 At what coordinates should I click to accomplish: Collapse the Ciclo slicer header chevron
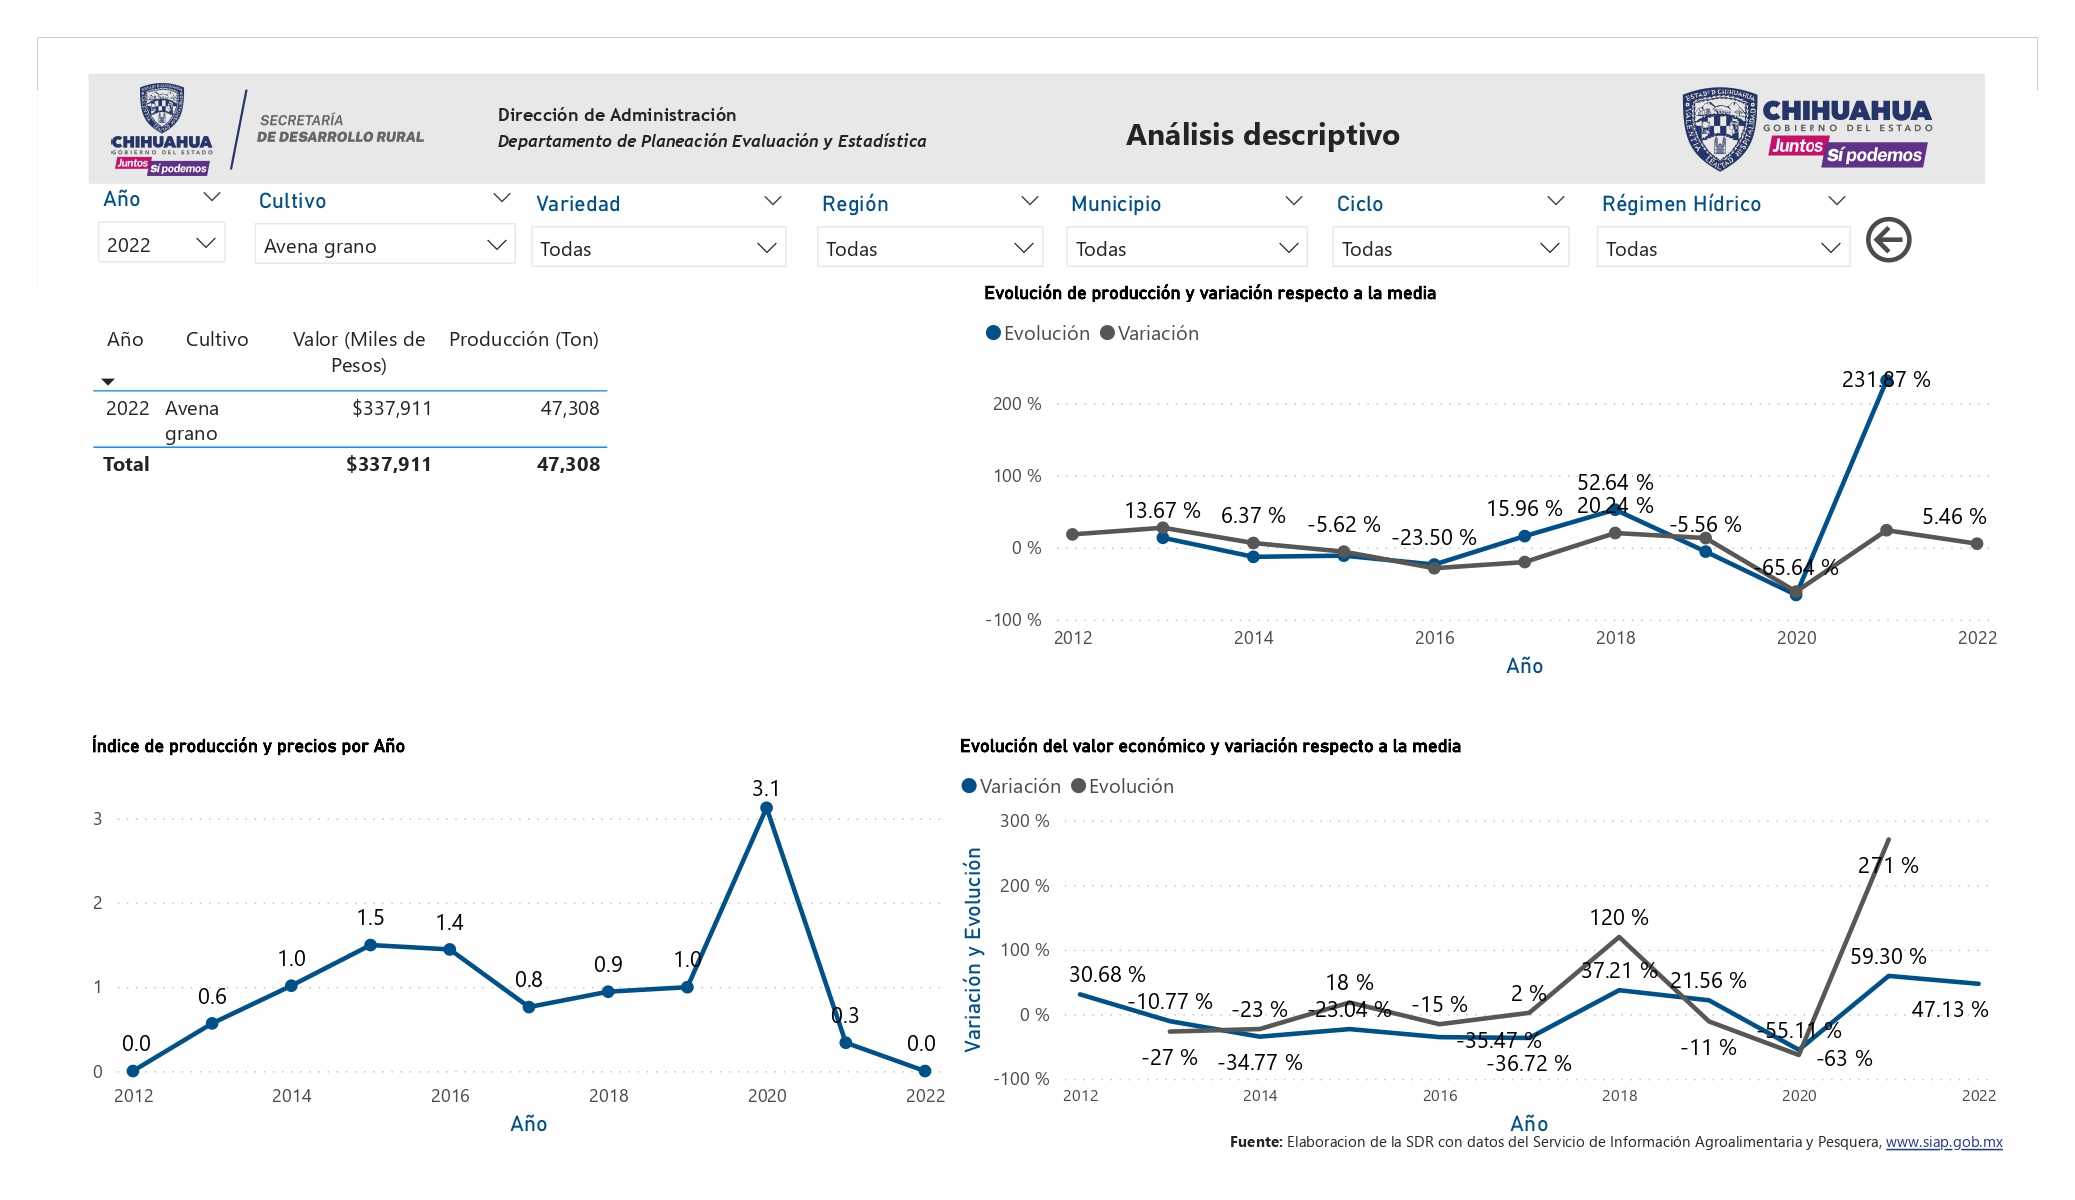click(1555, 201)
